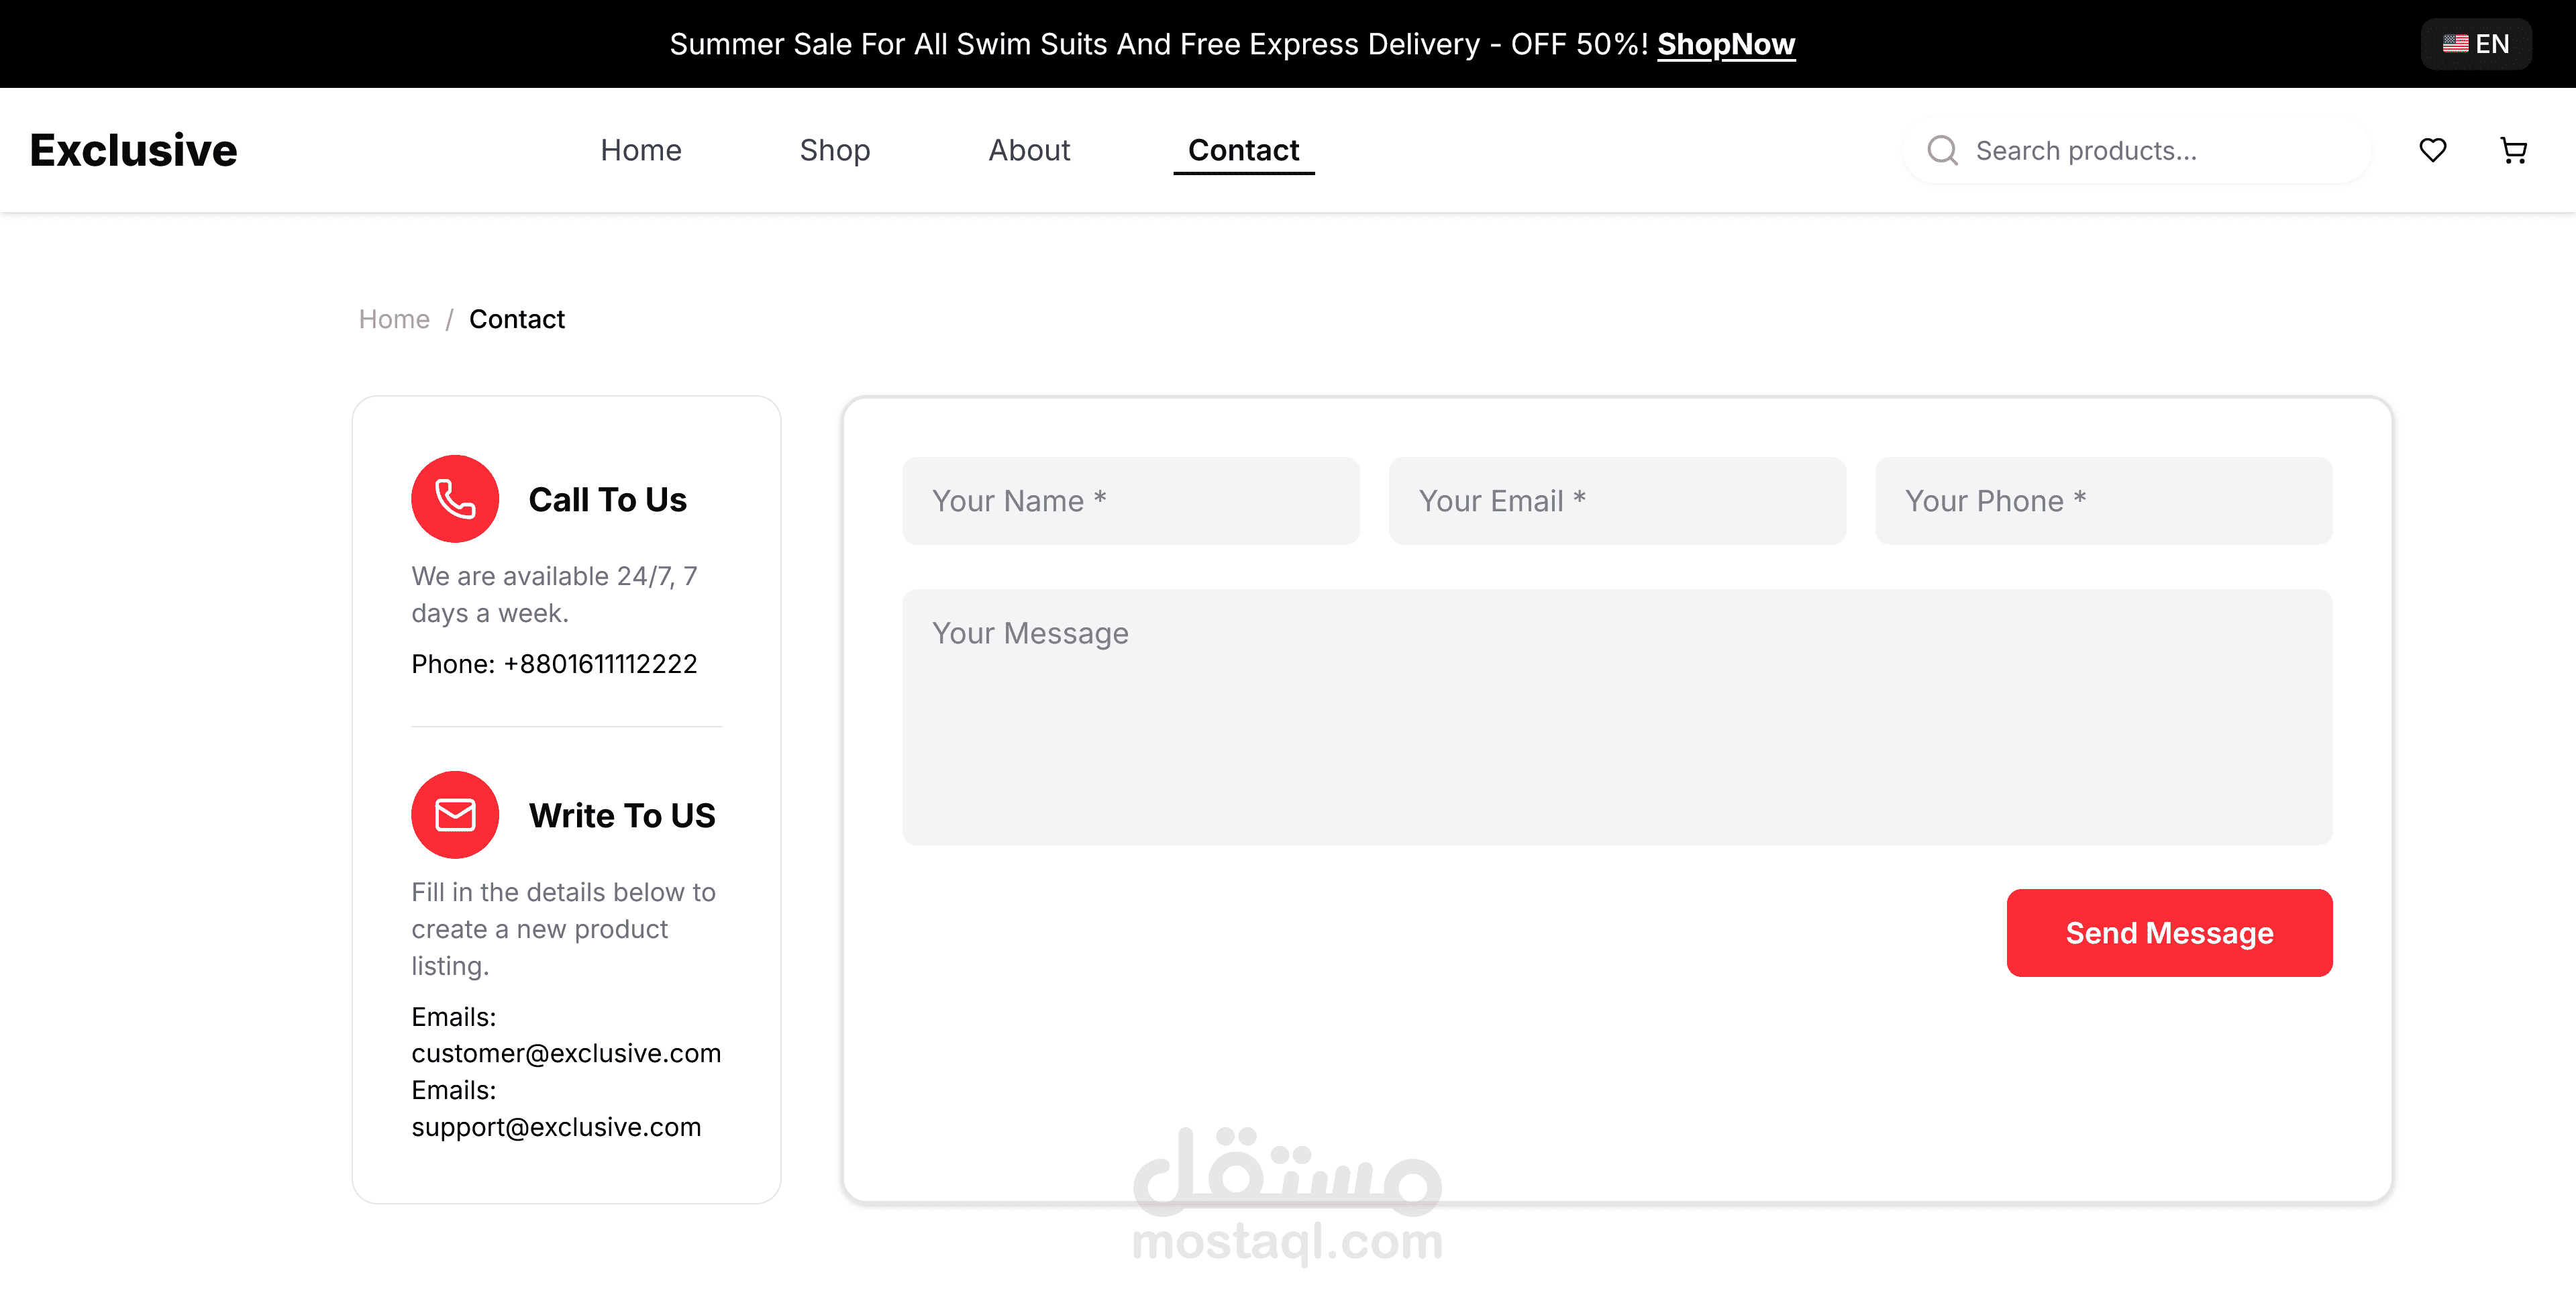This screenshot has width=2576, height=1295.
Task: Click the ShopNow banner link
Action: tap(1726, 44)
